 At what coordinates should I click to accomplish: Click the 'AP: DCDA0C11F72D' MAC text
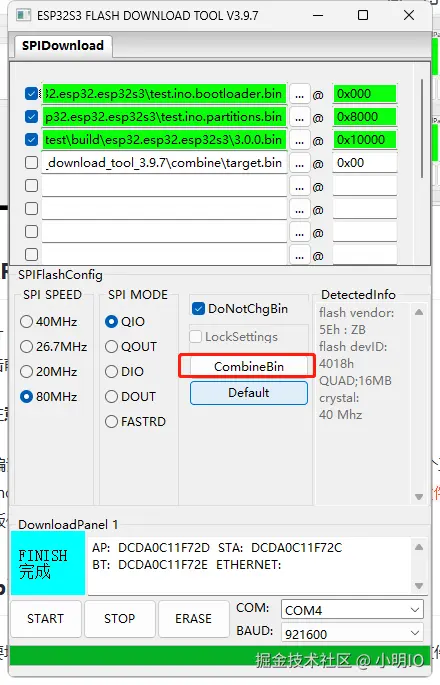(151, 548)
